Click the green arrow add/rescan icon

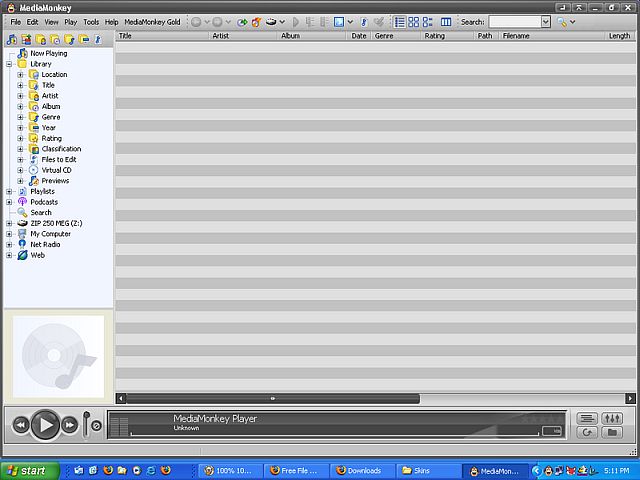pos(242,22)
